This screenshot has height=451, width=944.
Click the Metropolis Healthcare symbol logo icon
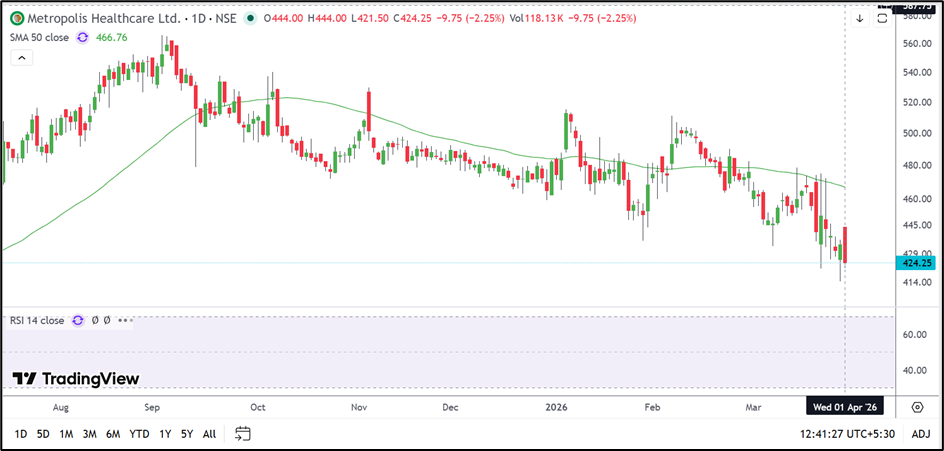(x=14, y=17)
